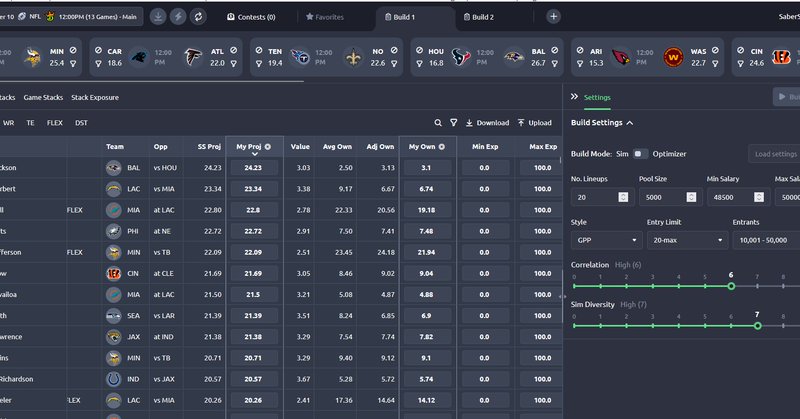
Task: Open the Contests (0) tab
Action: click(251, 17)
